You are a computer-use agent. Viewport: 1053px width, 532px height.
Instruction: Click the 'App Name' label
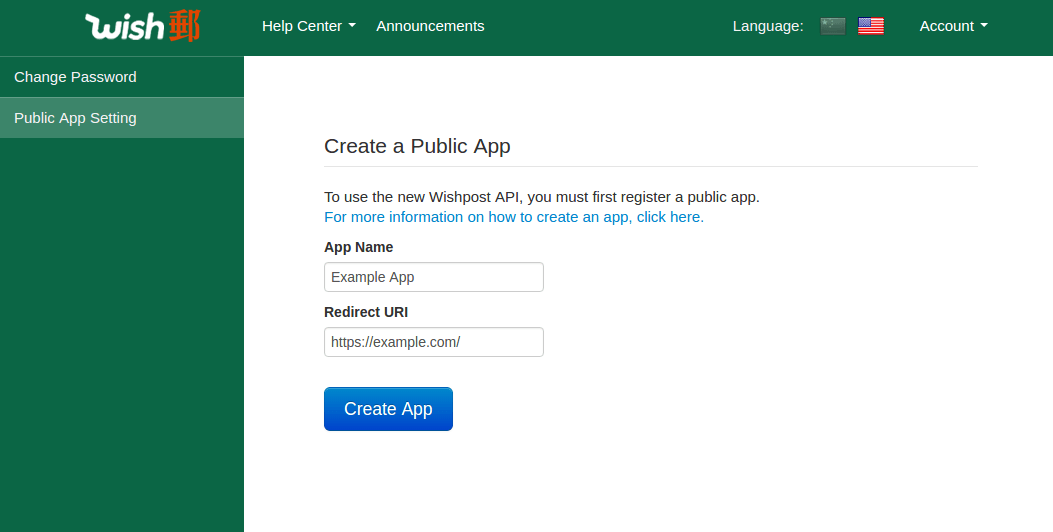click(359, 247)
